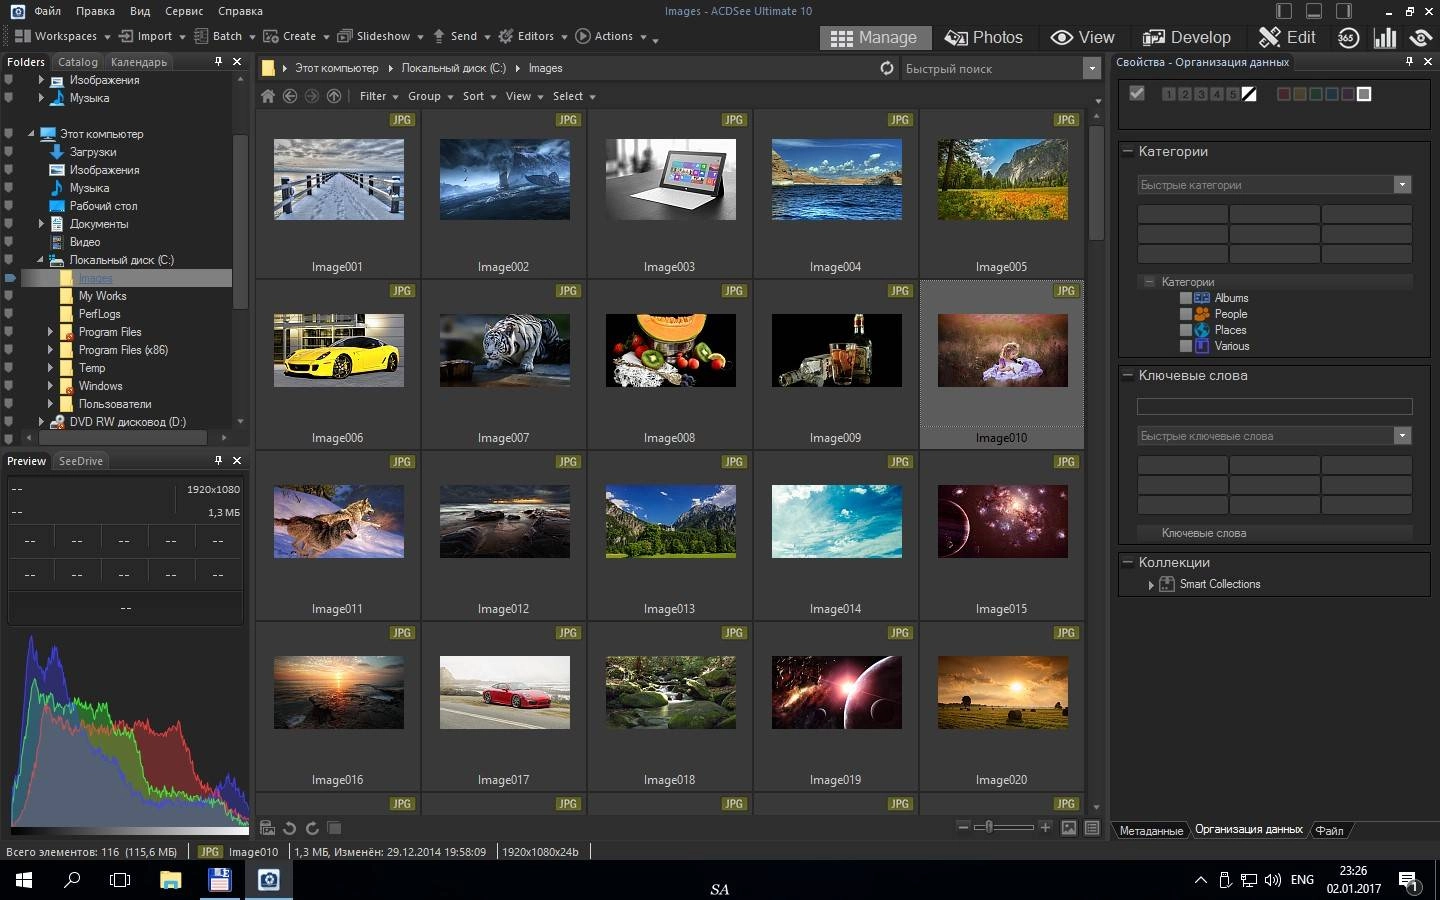Rotate image left with the counterclockwise icon
Screen dimensions: 1440x900
(x=290, y=828)
